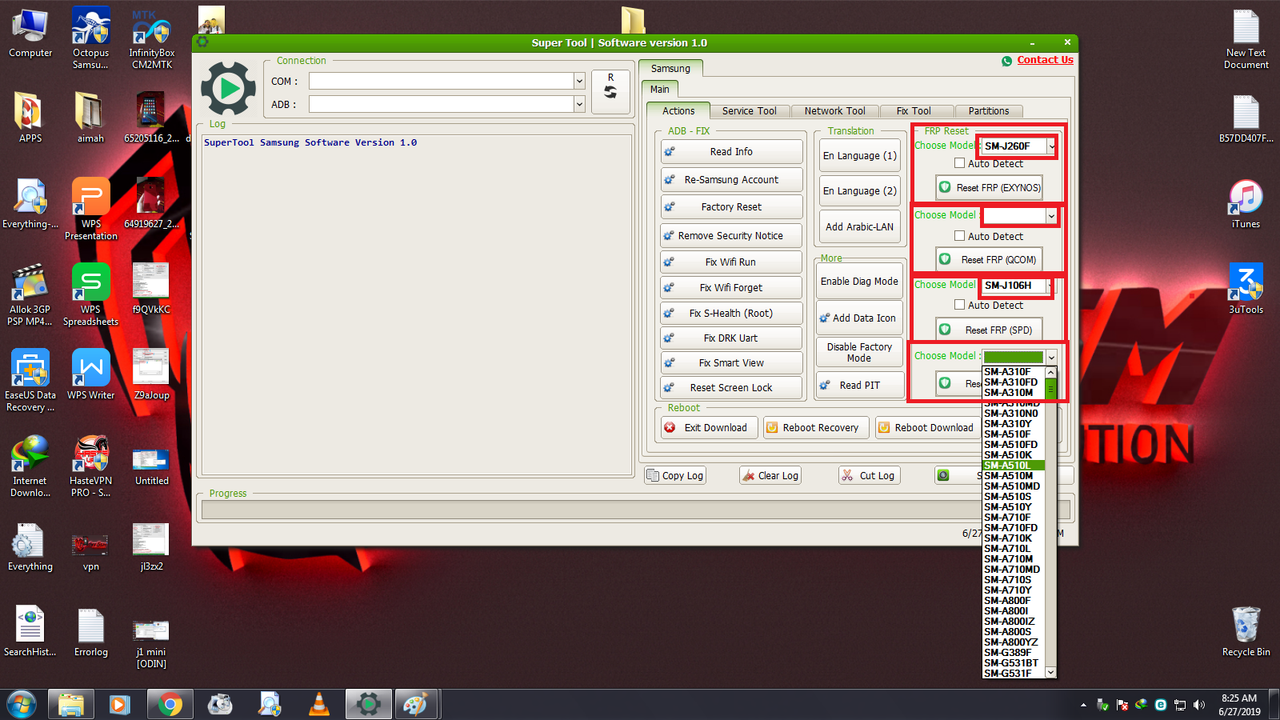Select the Main tab
The height and width of the screenshot is (720, 1280).
click(x=660, y=90)
